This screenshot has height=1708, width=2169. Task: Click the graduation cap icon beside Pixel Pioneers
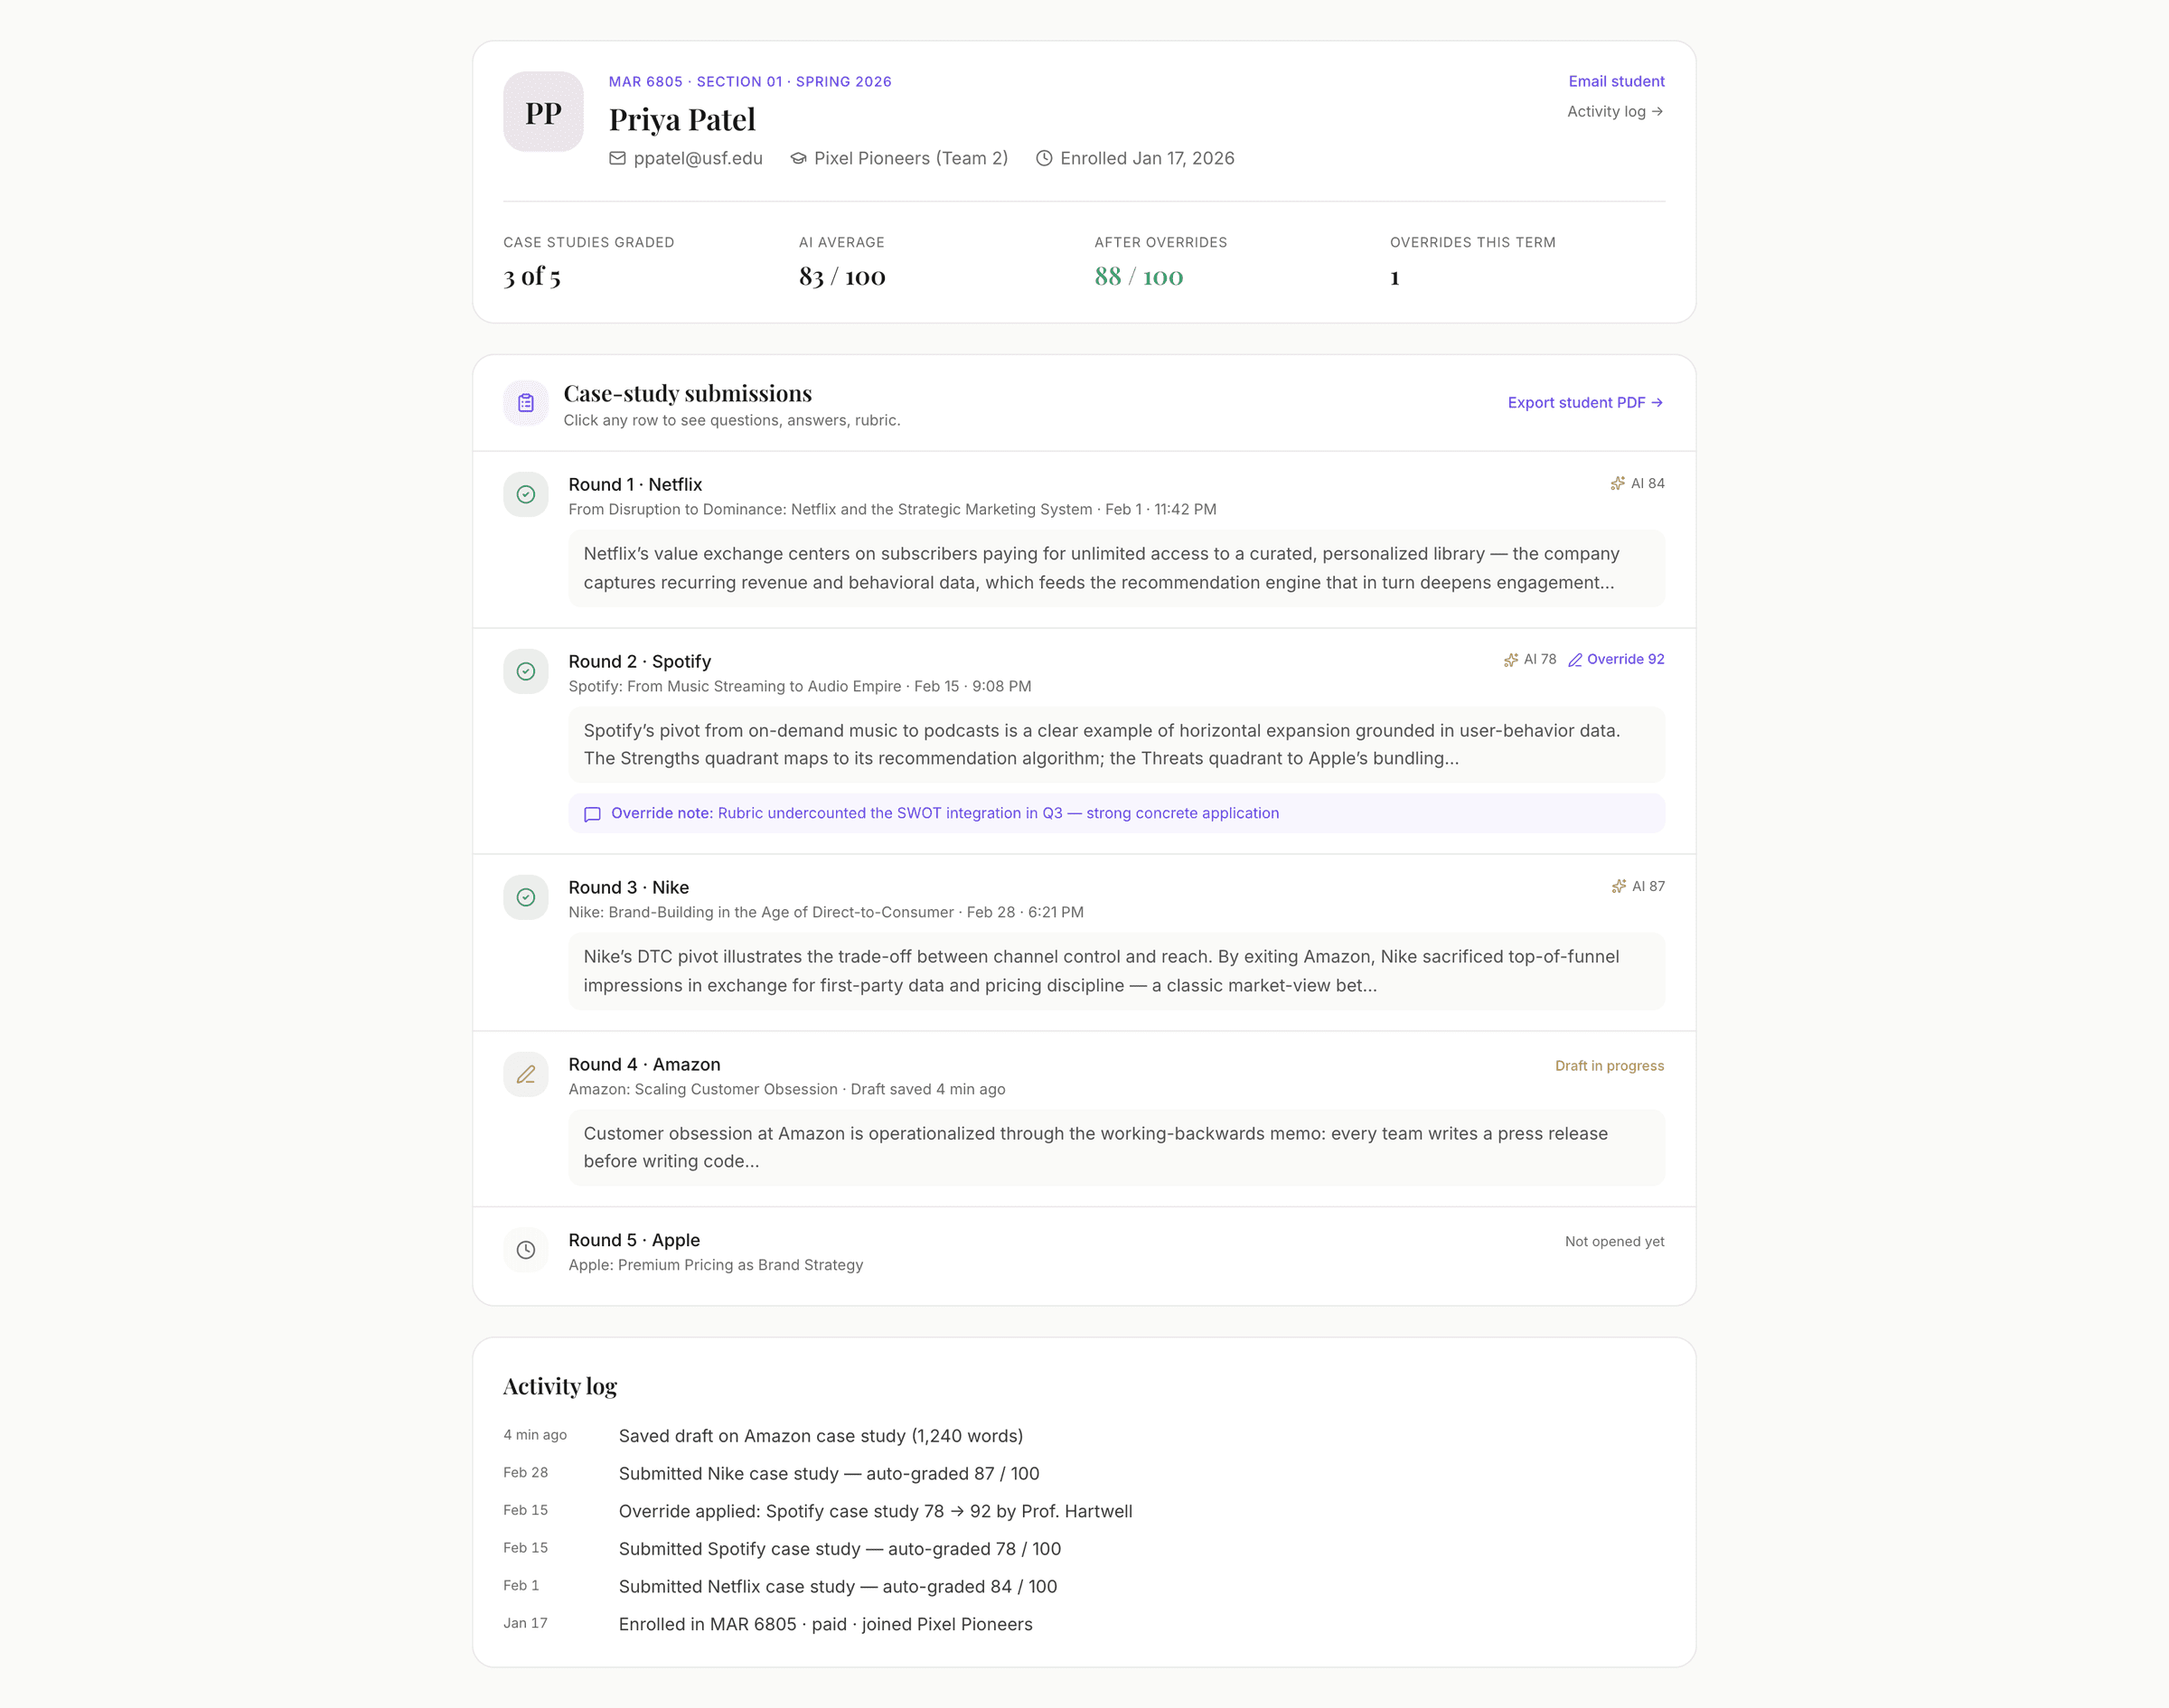[x=798, y=158]
